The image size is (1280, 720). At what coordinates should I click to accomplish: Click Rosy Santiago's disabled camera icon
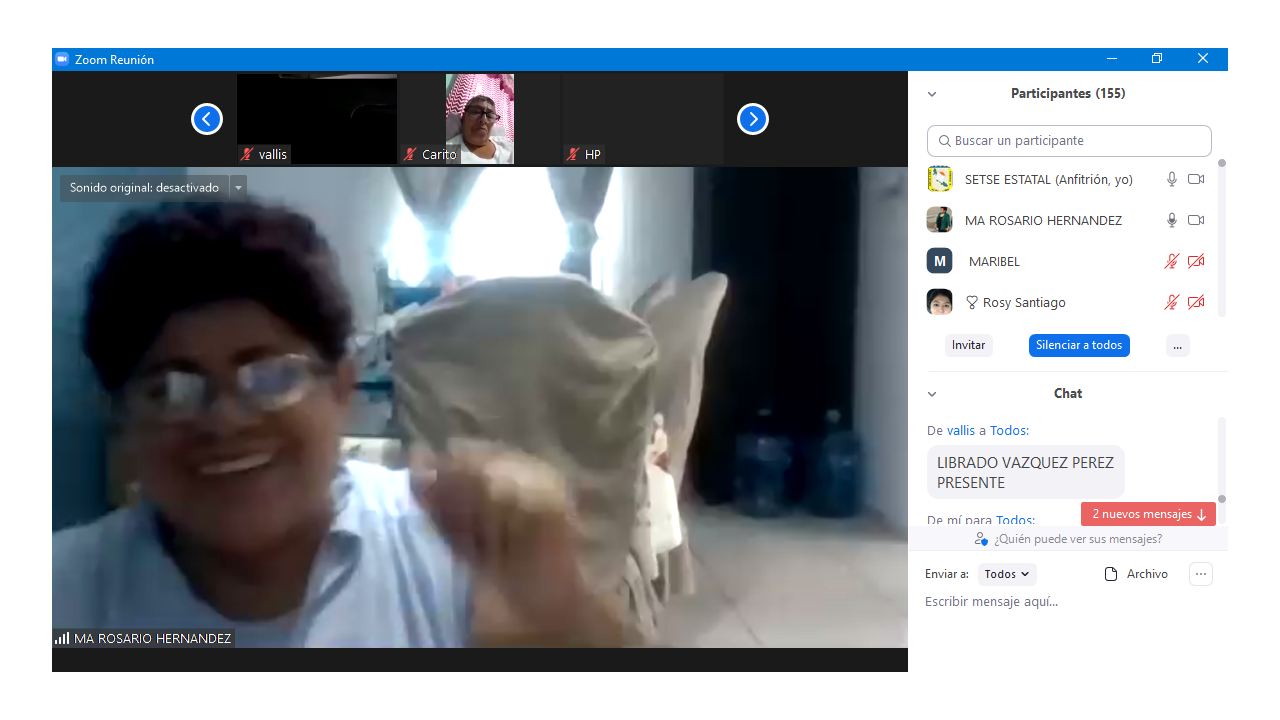[x=1196, y=302]
